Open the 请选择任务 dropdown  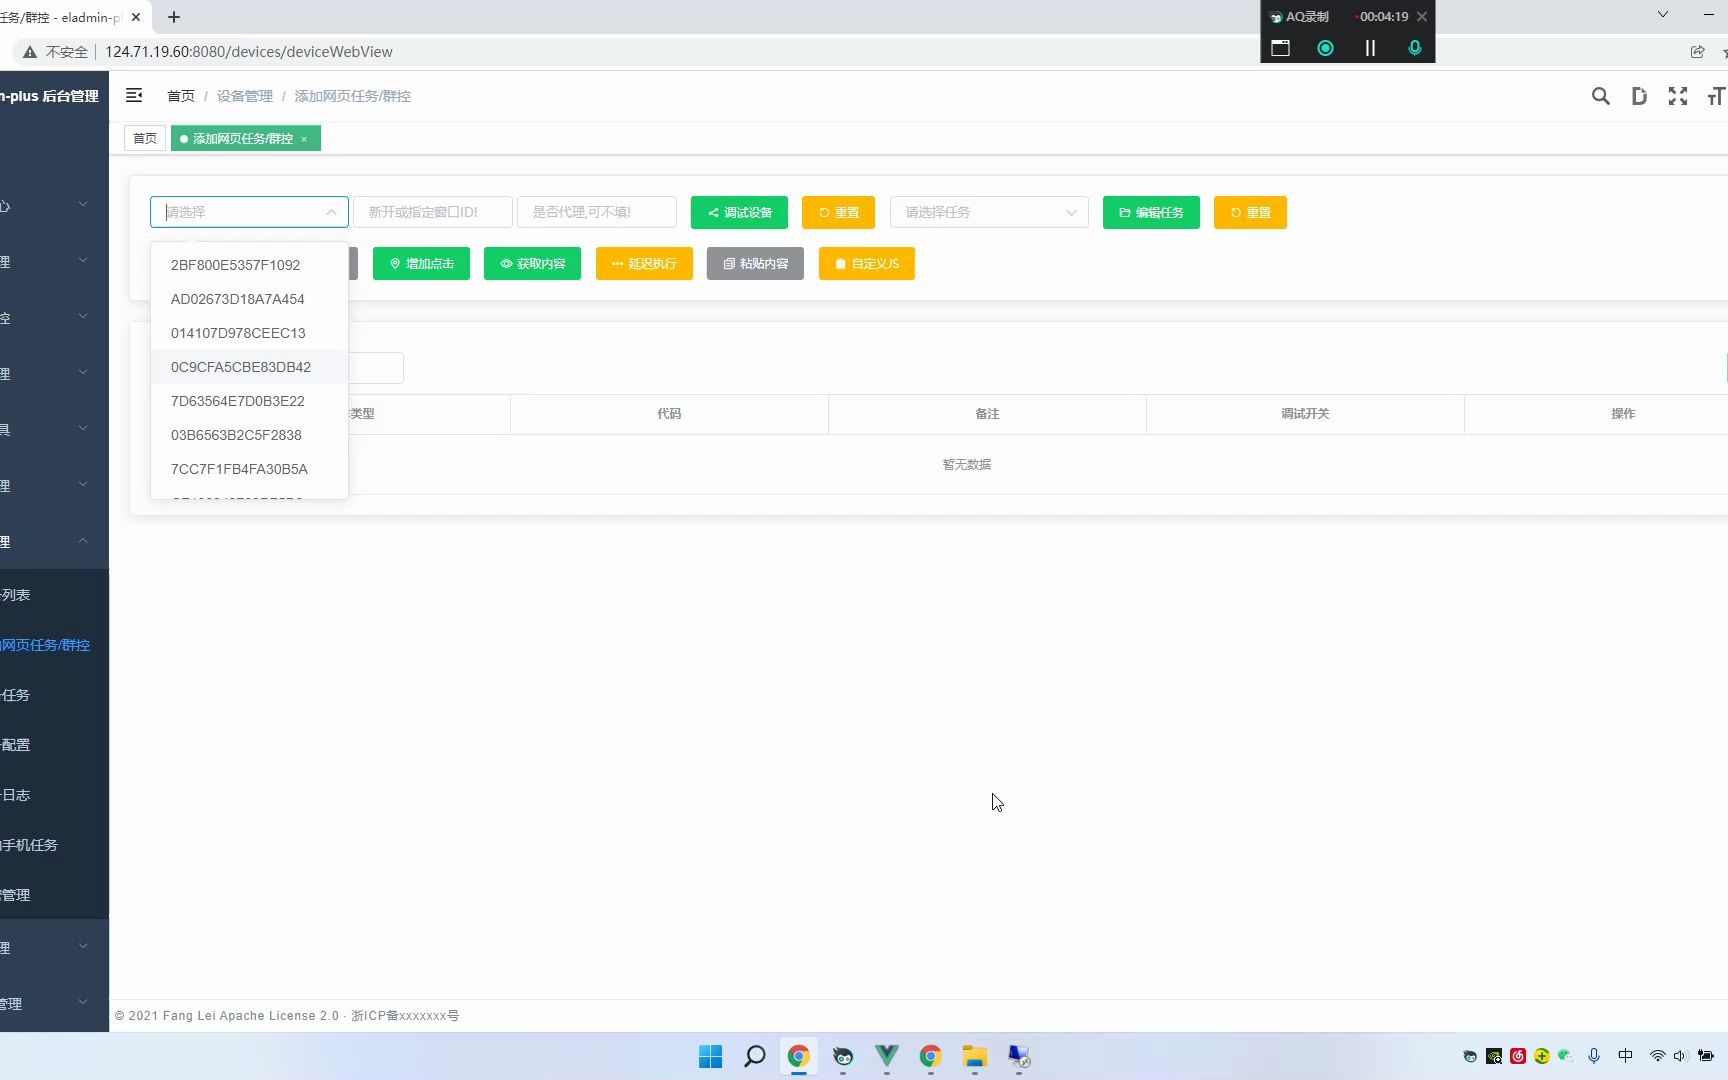[989, 212]
